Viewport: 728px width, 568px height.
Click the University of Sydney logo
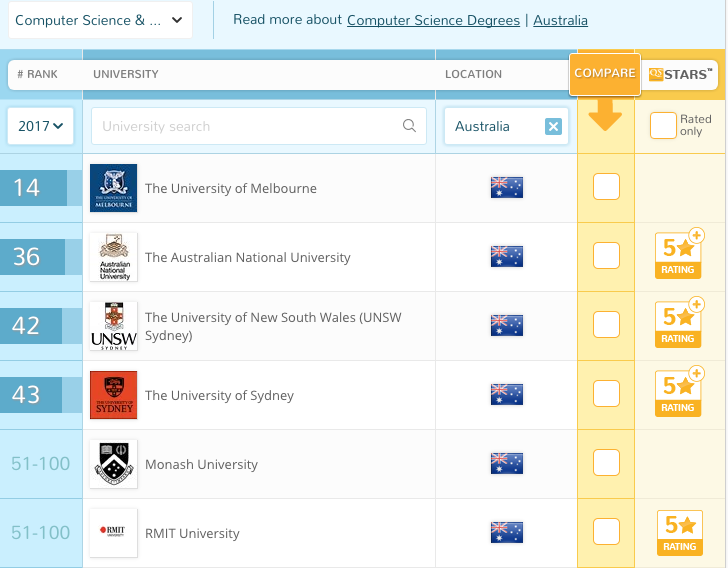tap(113, 395)
